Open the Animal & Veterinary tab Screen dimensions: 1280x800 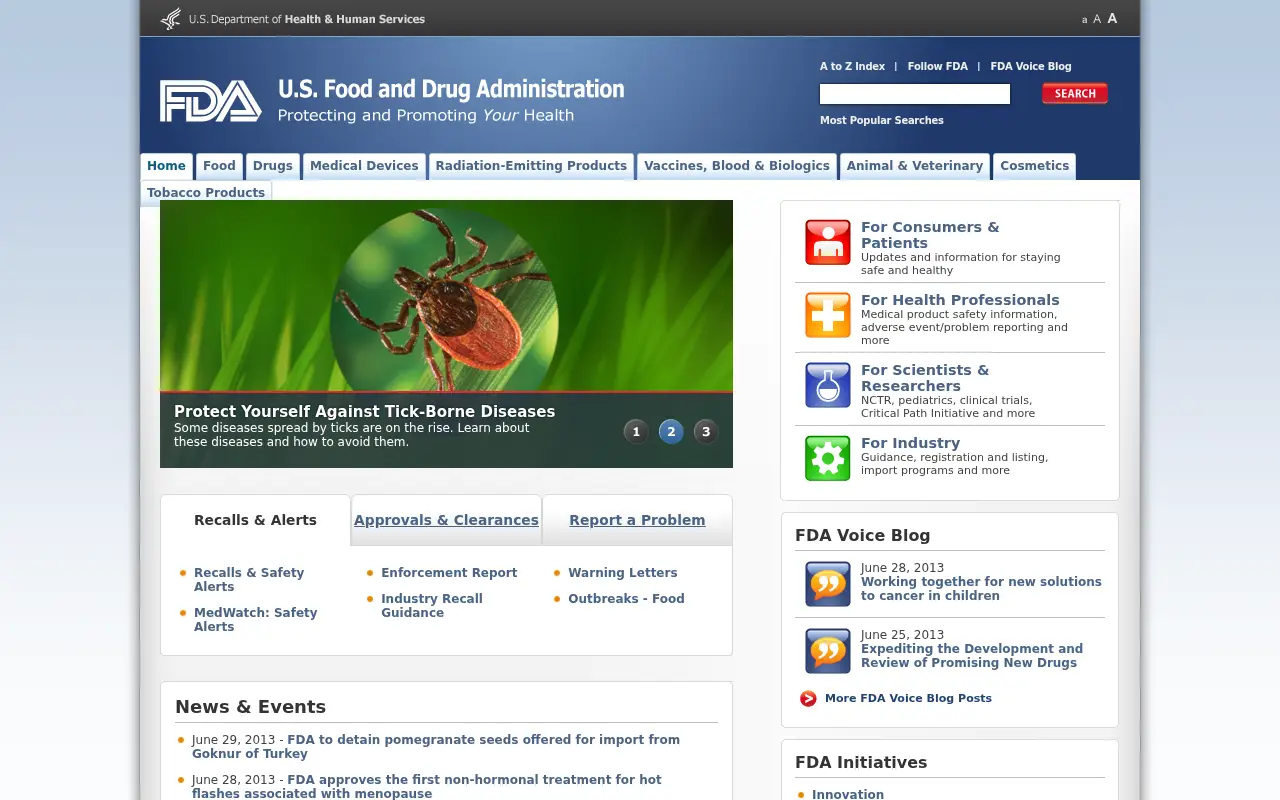coord(915,166)
